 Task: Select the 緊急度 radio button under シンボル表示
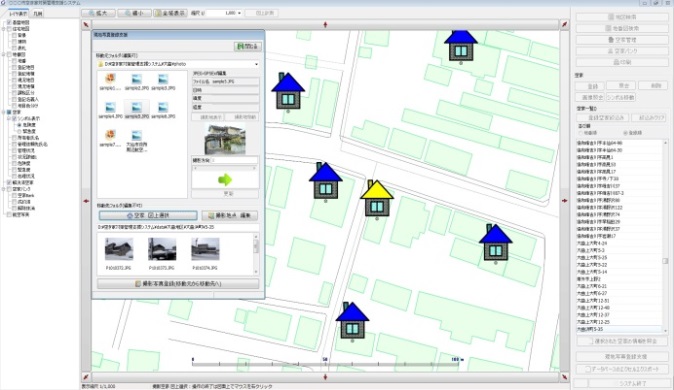coord(19,131)
